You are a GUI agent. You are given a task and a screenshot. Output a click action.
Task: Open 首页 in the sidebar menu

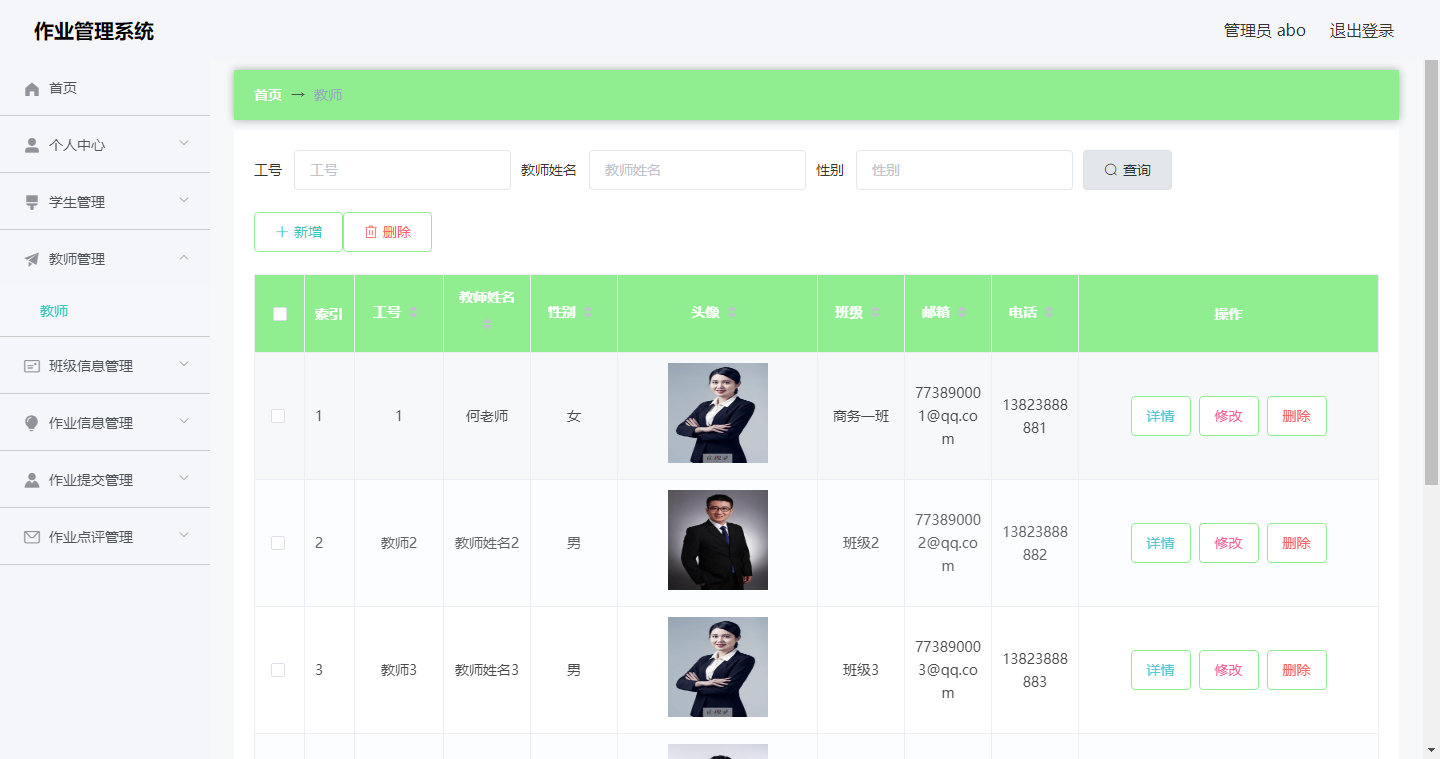tap(105, 88)
